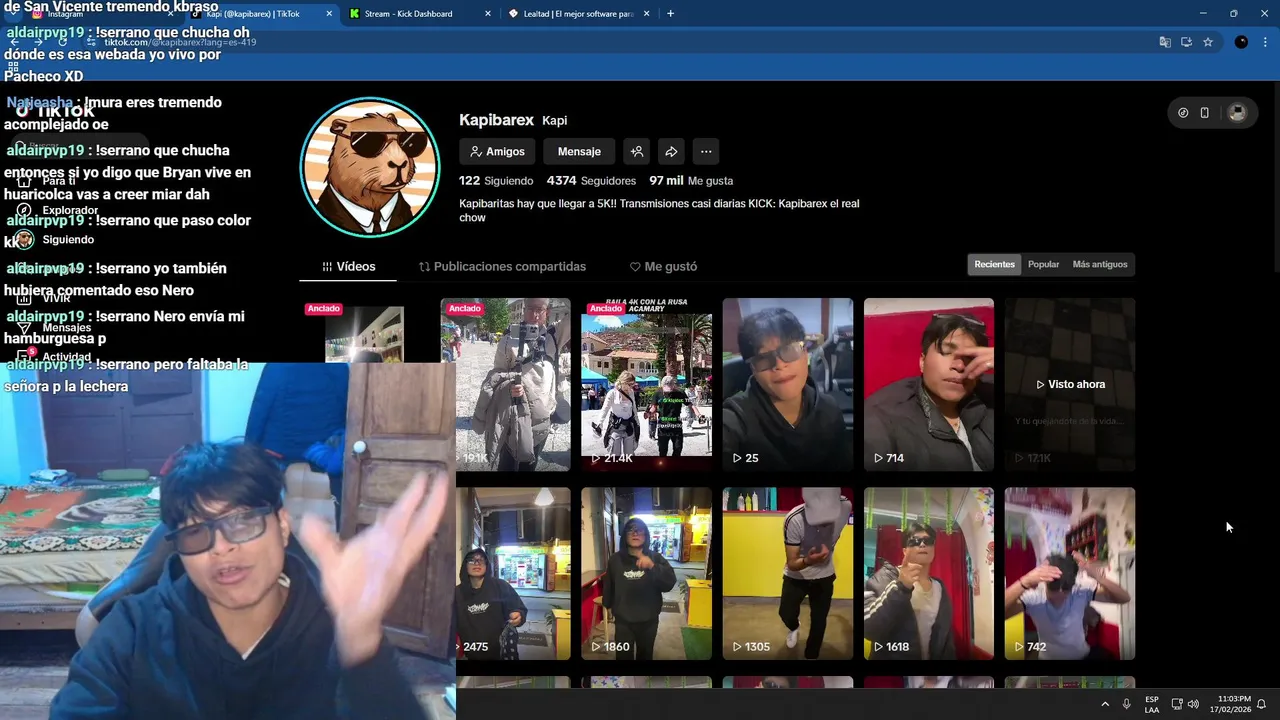Viewport: 1280px width, 720px height.
Task: Sort videos by Popular
Action: 1043,264
